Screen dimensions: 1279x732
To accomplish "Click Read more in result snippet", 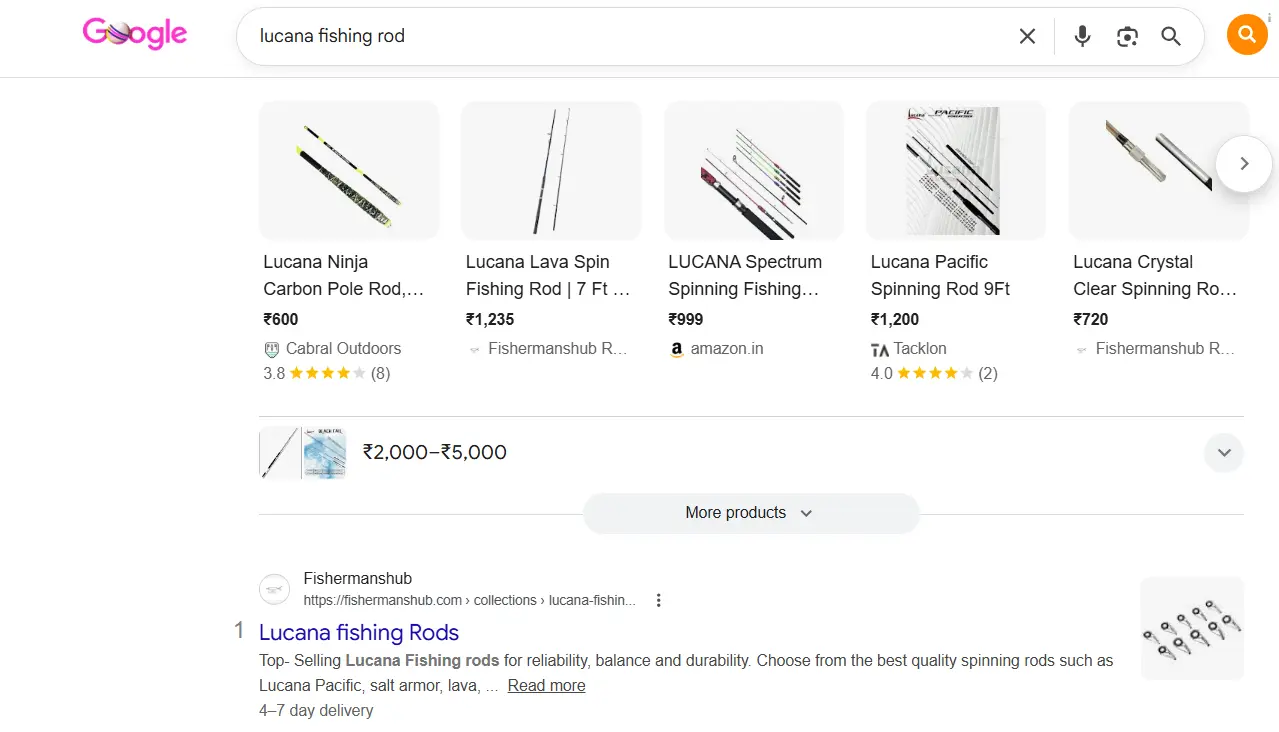I will tap(546, 686).
